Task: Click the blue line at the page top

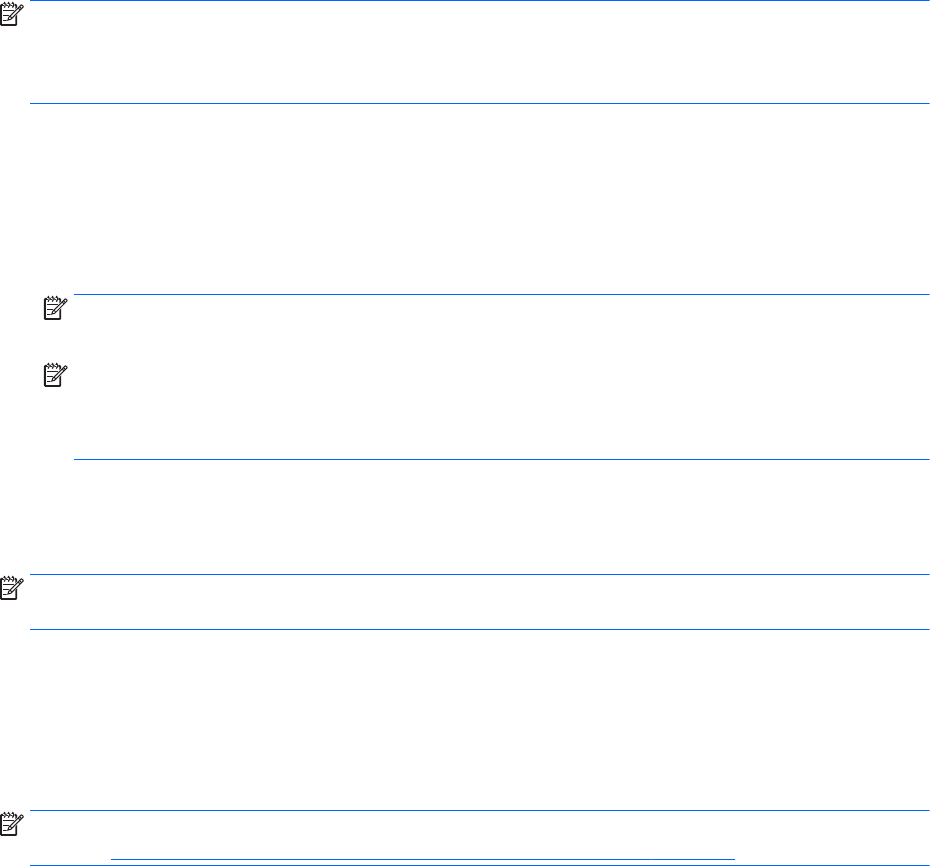Action: pos(480,2)
